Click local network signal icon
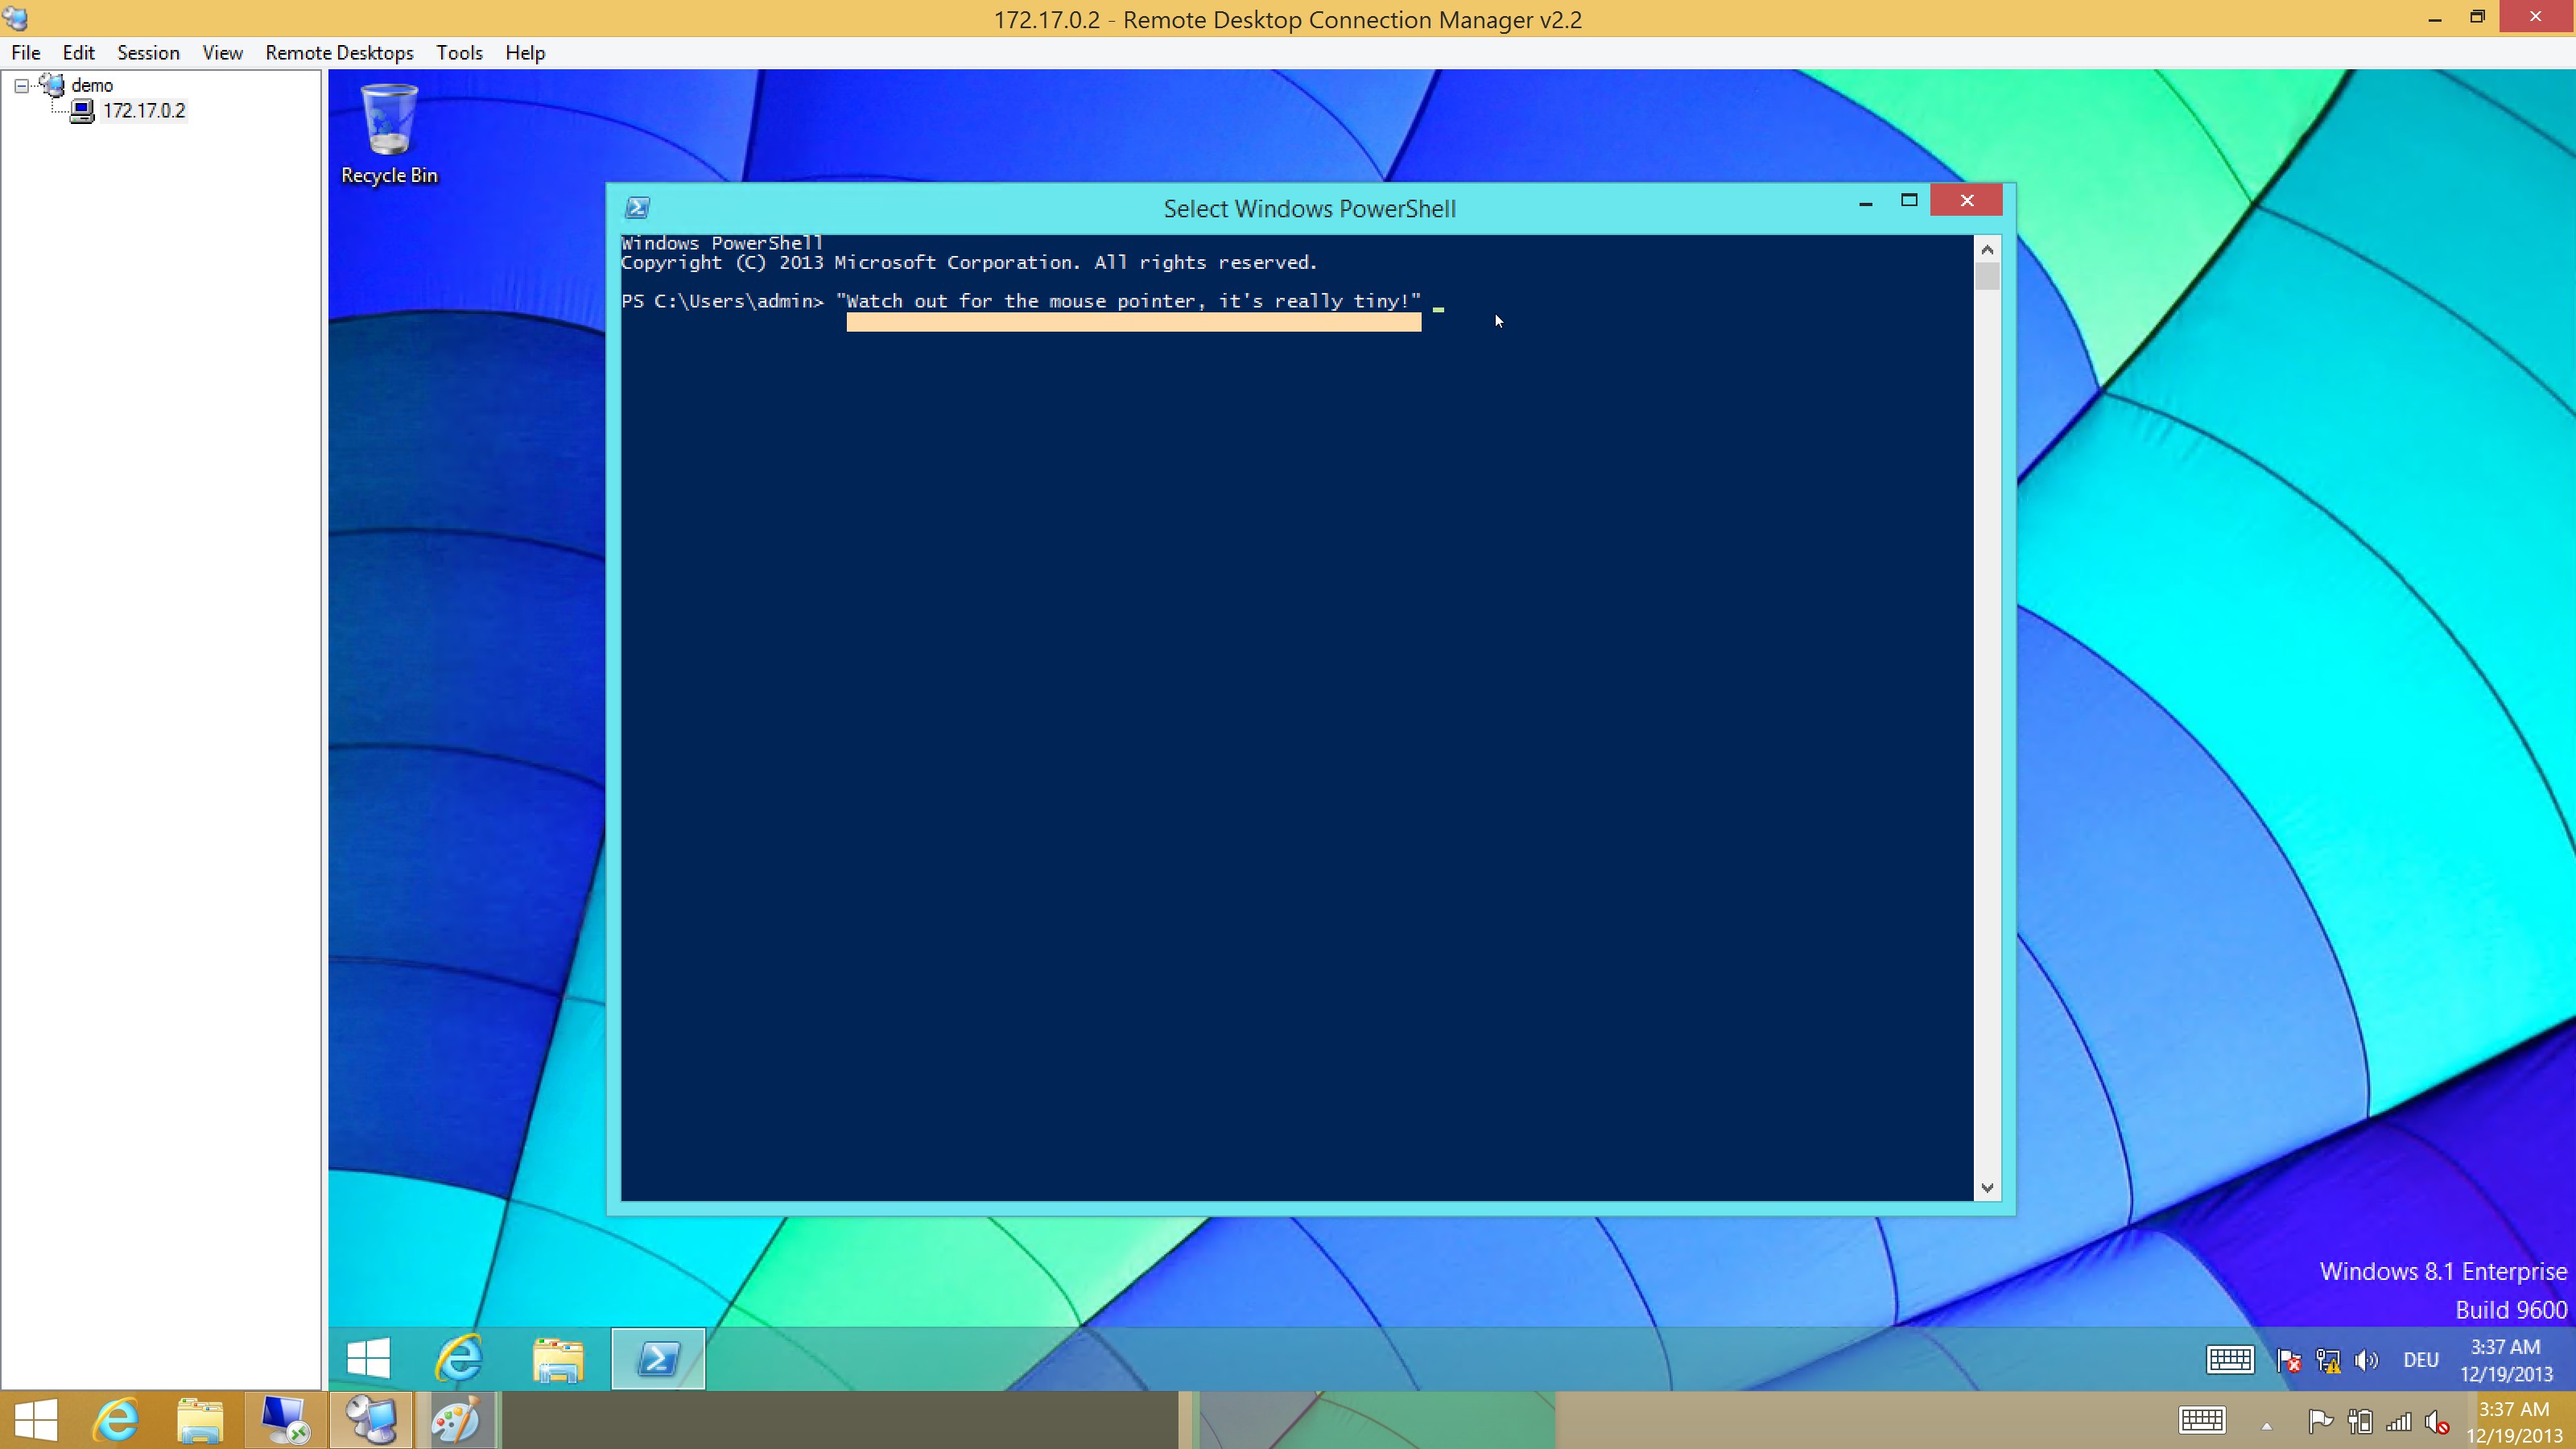Viewport: 2576px width, 1449px height. [2398, 1421]
